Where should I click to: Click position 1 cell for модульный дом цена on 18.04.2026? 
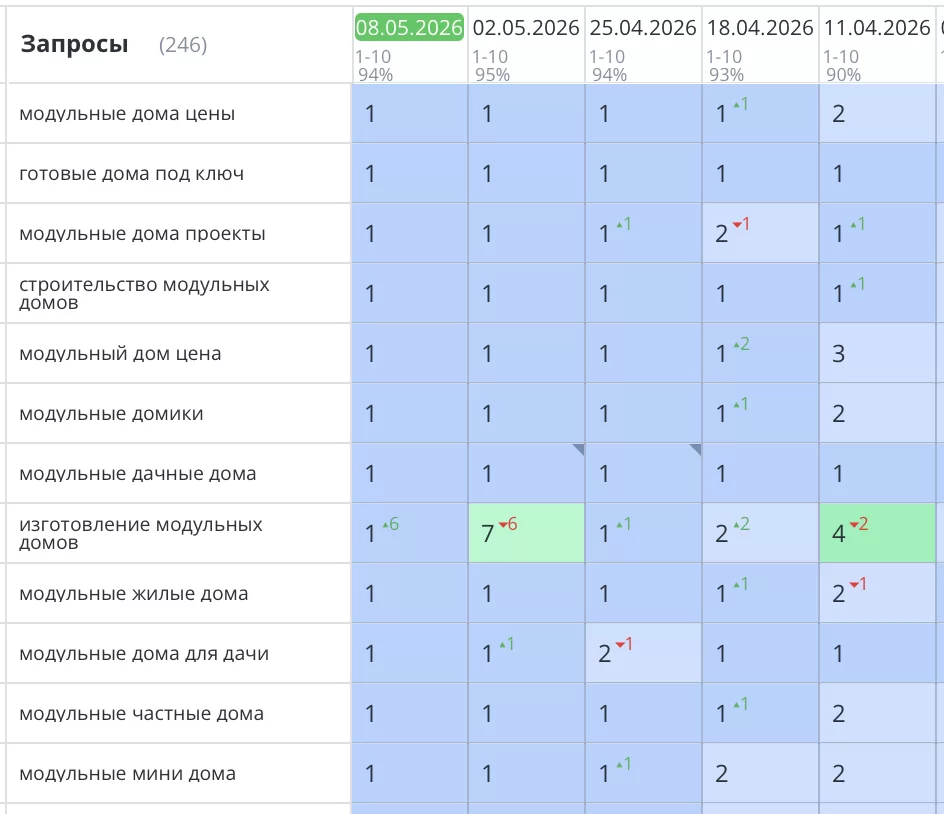(x=760, y=353)
